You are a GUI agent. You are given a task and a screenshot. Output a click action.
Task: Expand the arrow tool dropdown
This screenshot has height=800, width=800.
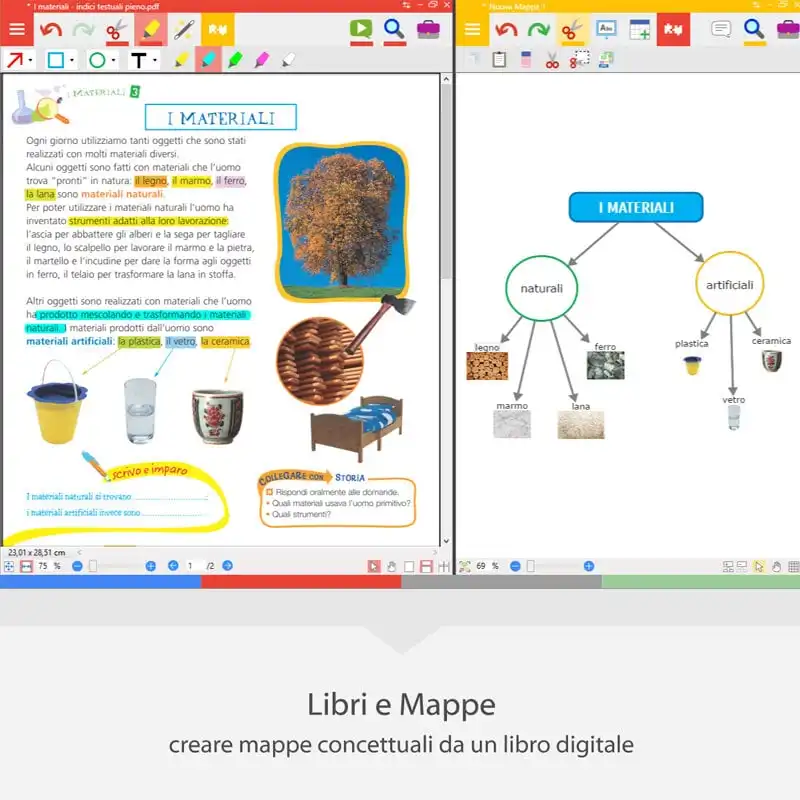point(31,60)
